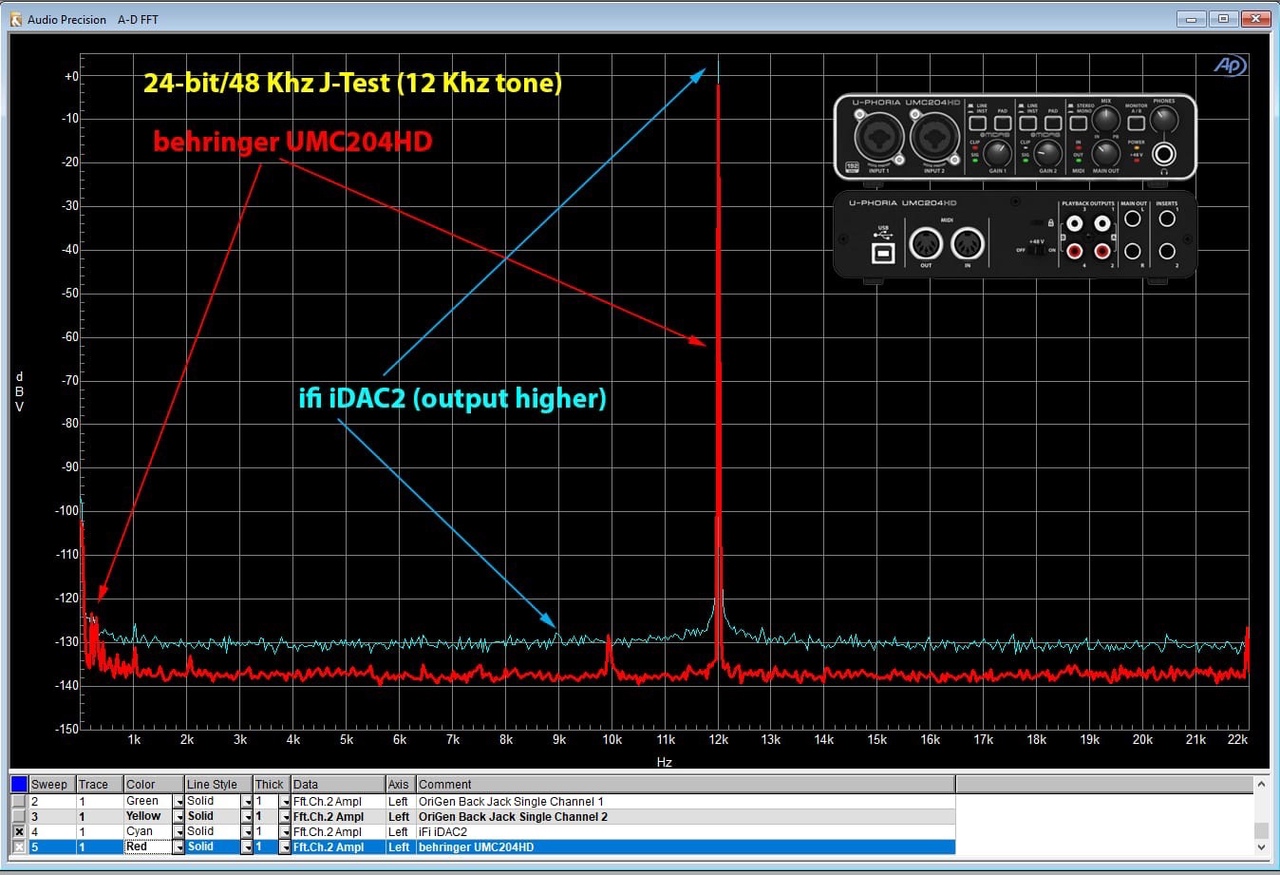Enable the sweep 3 Yellow trace checkbox
The width and height of the screenshot is (1280, 875).
(19, 817)
